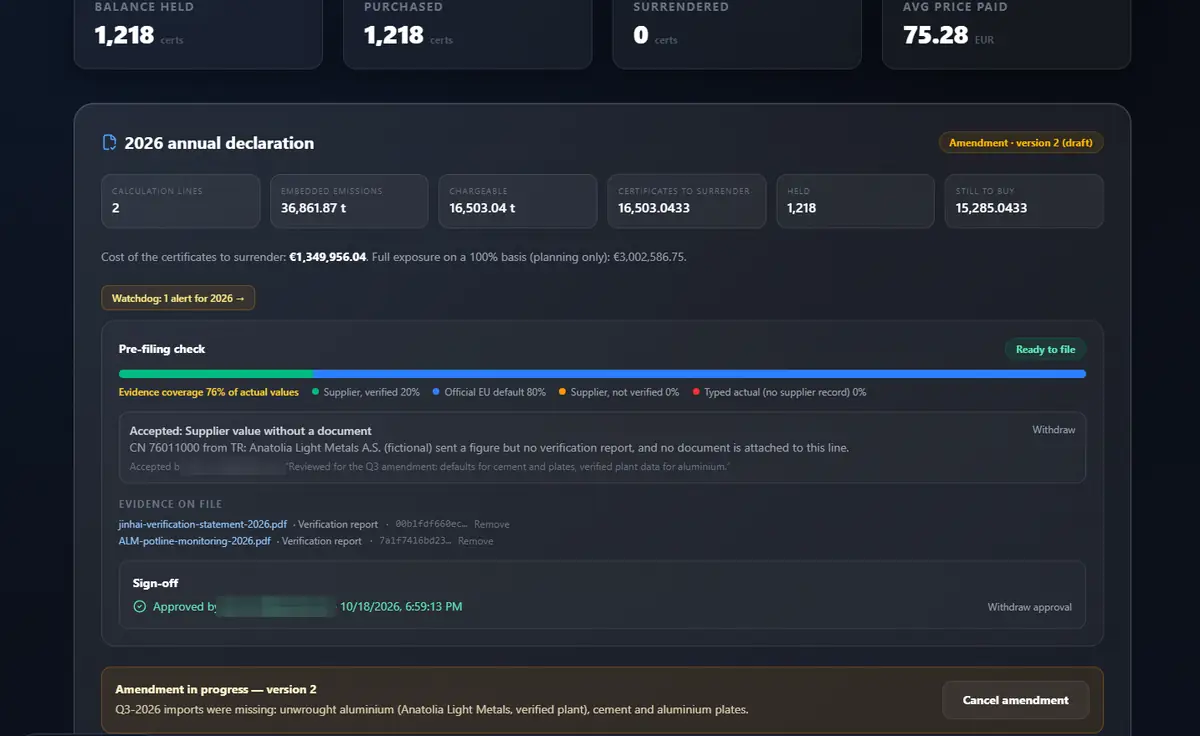Click the blue segment of the evidence coverage bar

699,374
